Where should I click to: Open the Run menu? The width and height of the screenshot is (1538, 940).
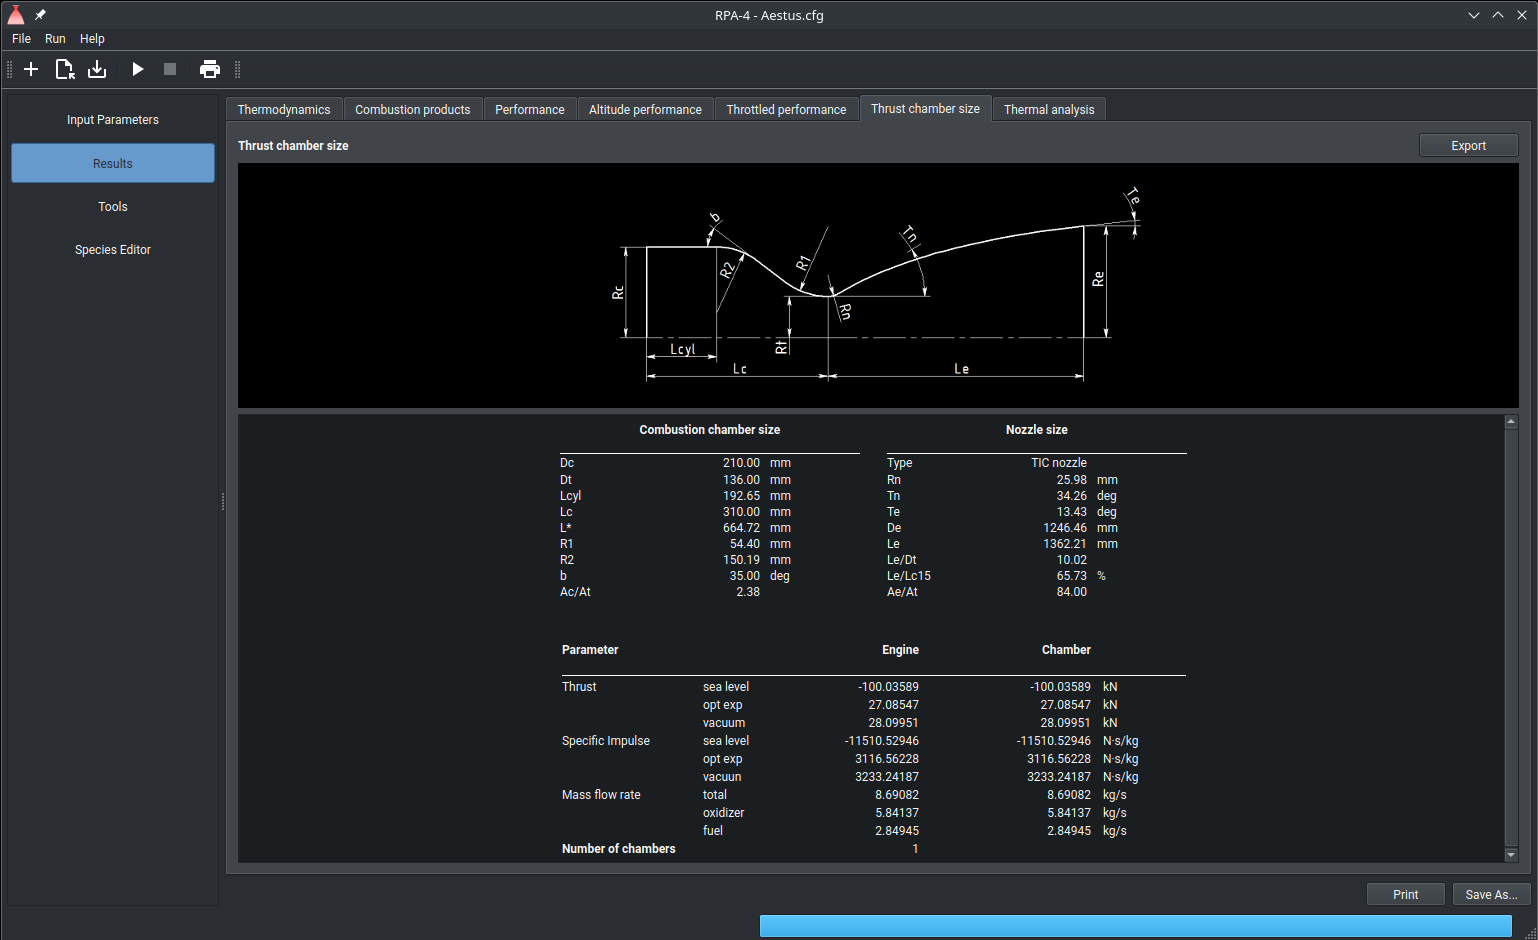pyautogui.click(x=55, y=39)
